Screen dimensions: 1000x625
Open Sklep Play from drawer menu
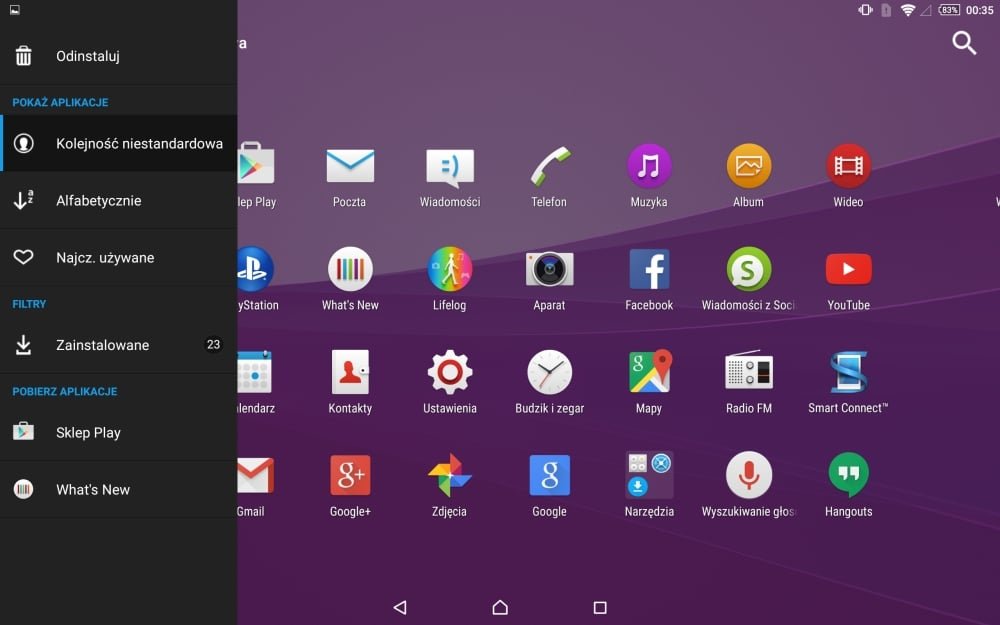pos(119,432)
